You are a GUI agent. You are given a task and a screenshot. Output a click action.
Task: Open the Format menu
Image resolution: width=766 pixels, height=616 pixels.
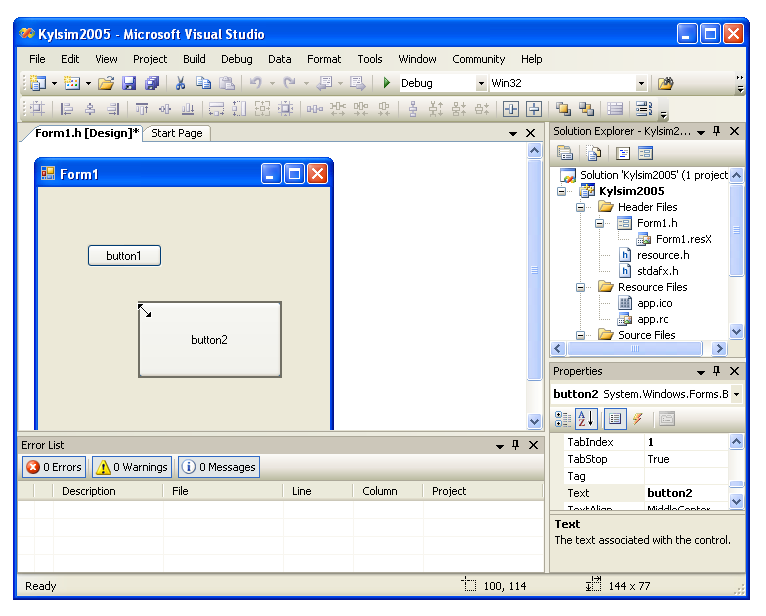pyautogui.click(x=324, y=59)
